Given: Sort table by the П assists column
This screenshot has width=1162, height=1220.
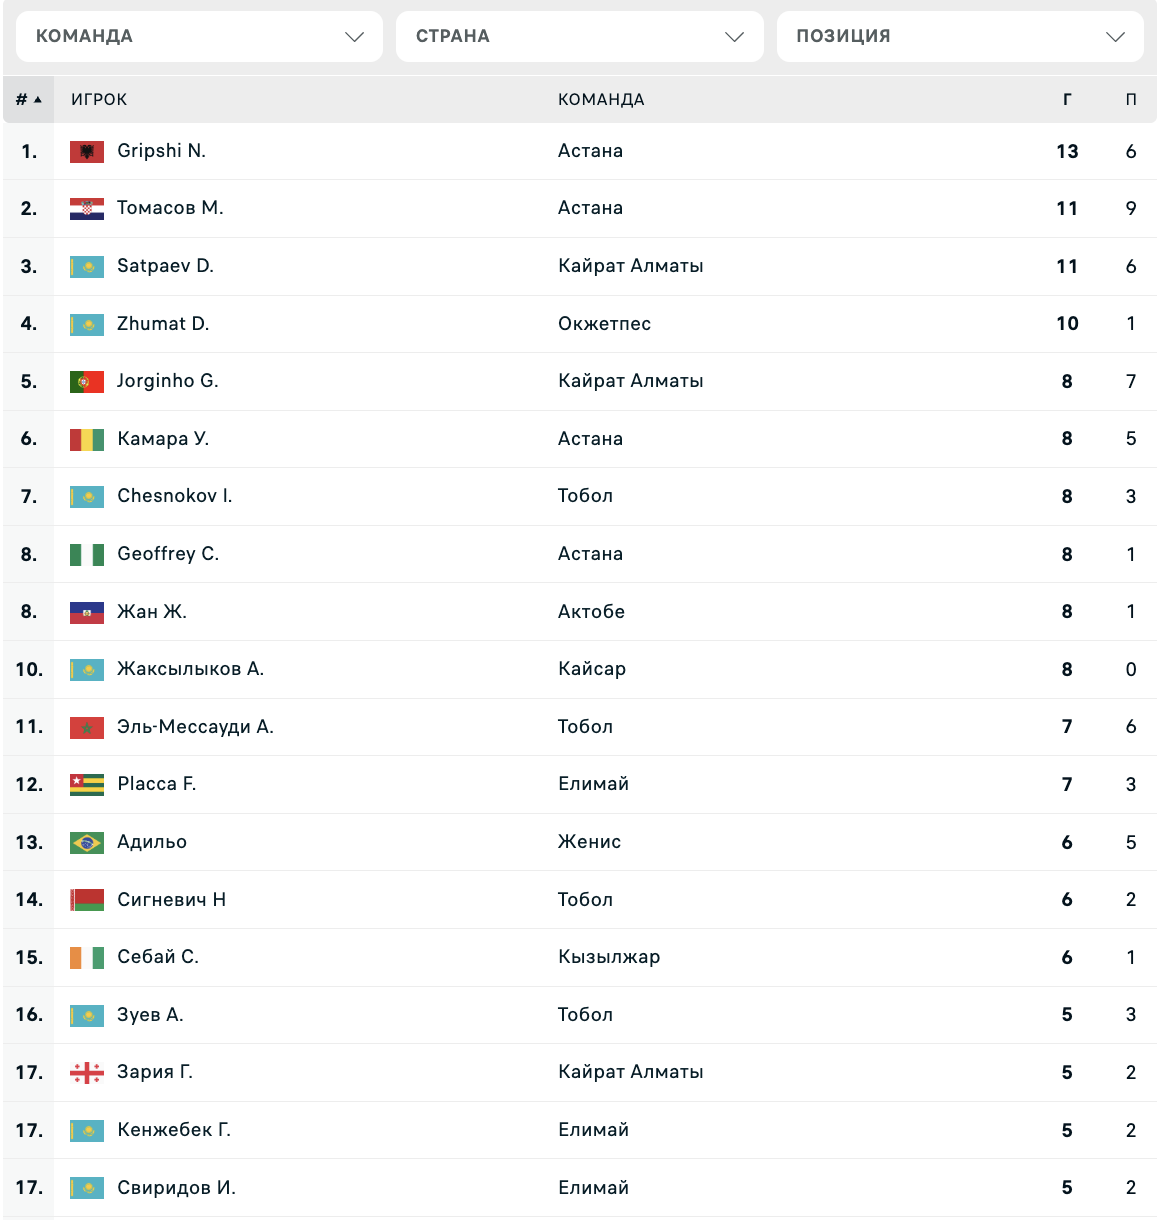Looking at the screenshot, I should pyautogui.click(x=1131, y=100).
